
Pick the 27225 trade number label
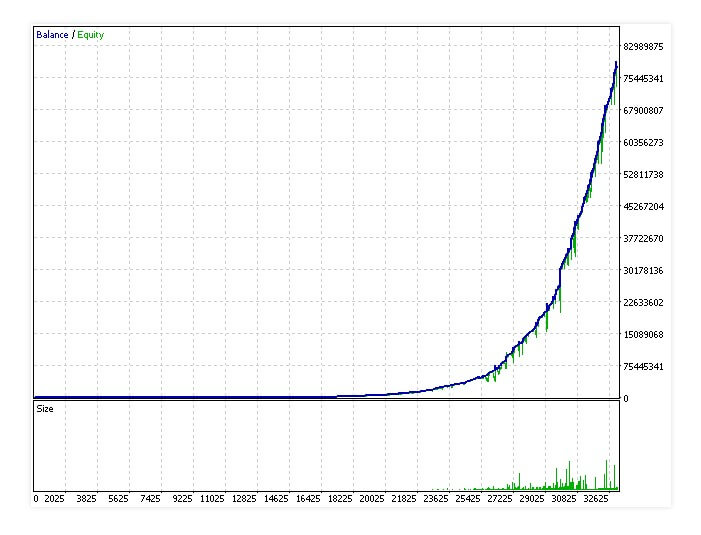[x=500, y=498]
